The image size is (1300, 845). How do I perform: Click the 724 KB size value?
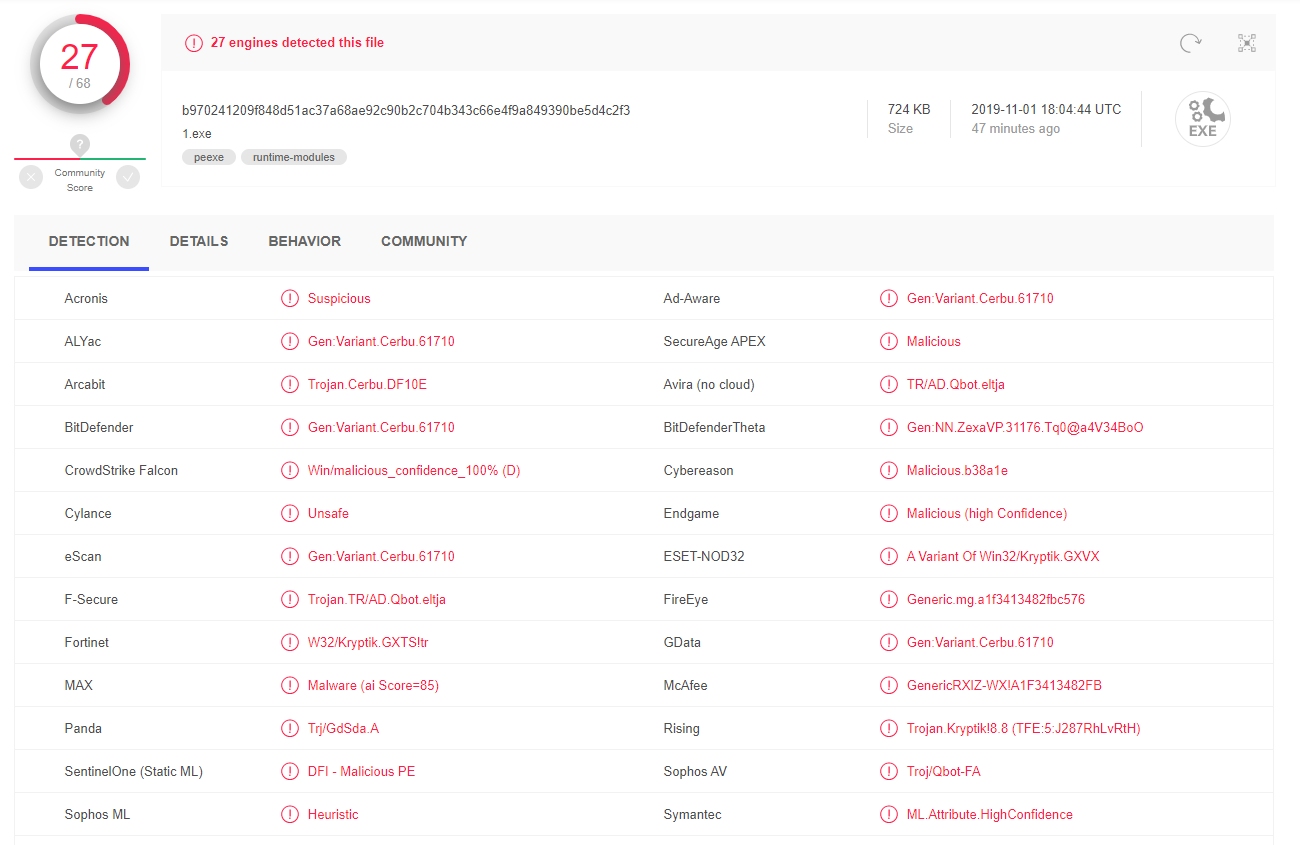pyautogui.click(x=909, y=109)
